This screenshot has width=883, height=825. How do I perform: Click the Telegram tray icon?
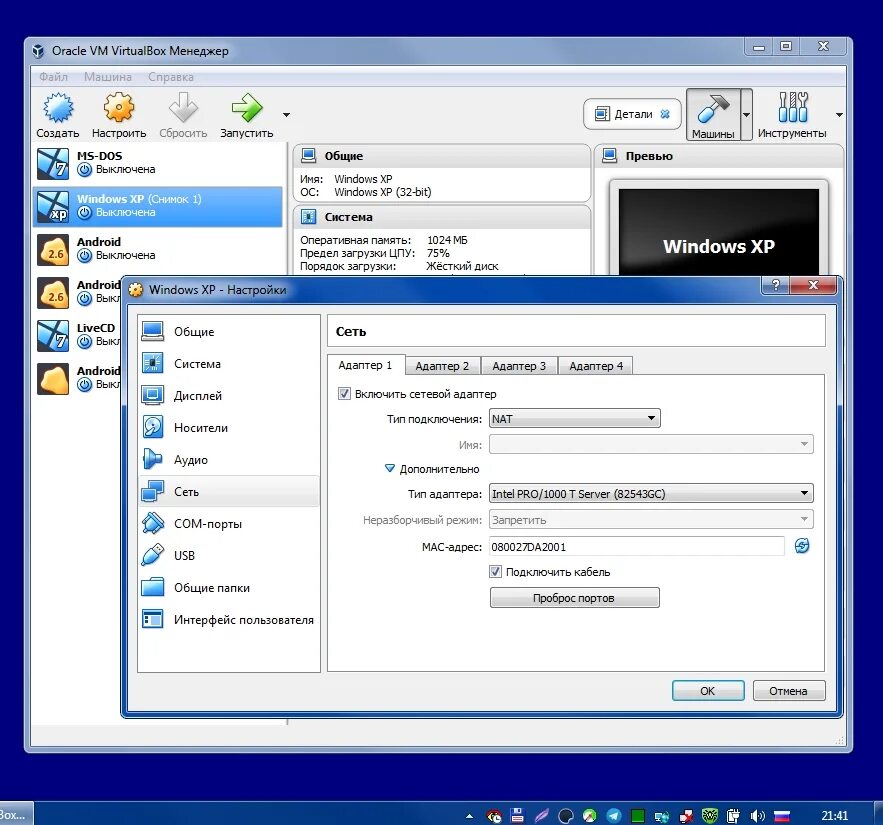tap(614, 815)
